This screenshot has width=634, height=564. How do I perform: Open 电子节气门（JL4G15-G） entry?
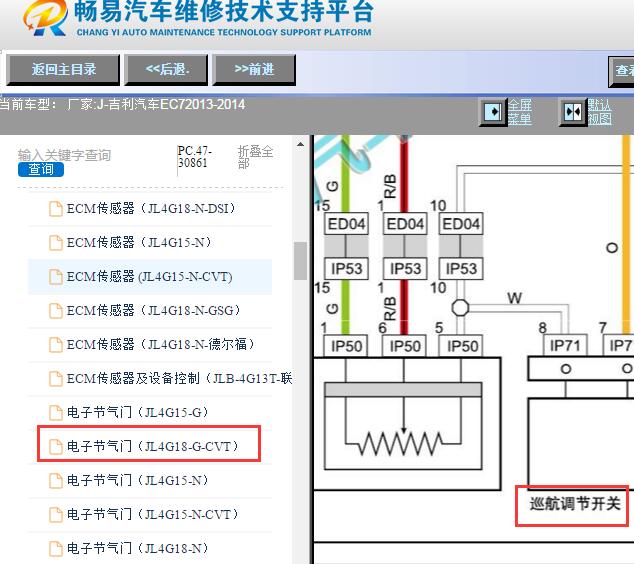point(137,412)
